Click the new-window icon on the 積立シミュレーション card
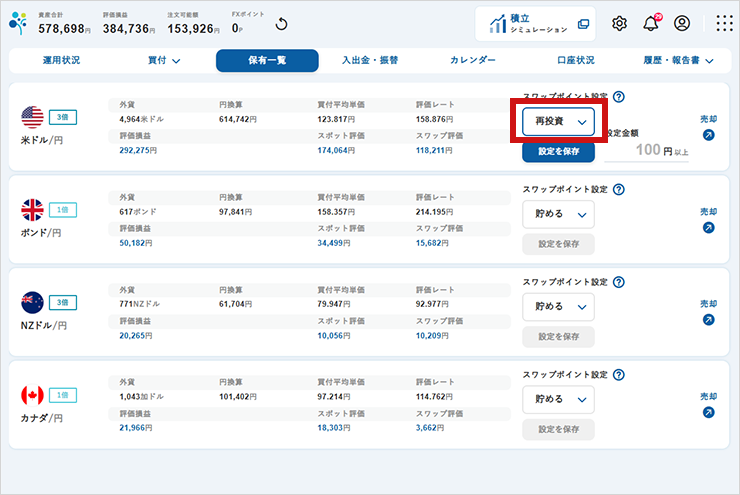Viewport: 740px width, 495px height. tap(583, 24)
